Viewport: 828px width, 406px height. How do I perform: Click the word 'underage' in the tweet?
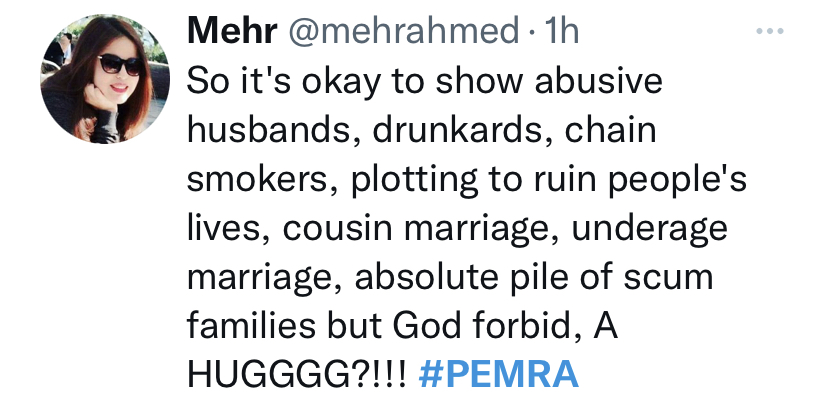pos(650,229)
